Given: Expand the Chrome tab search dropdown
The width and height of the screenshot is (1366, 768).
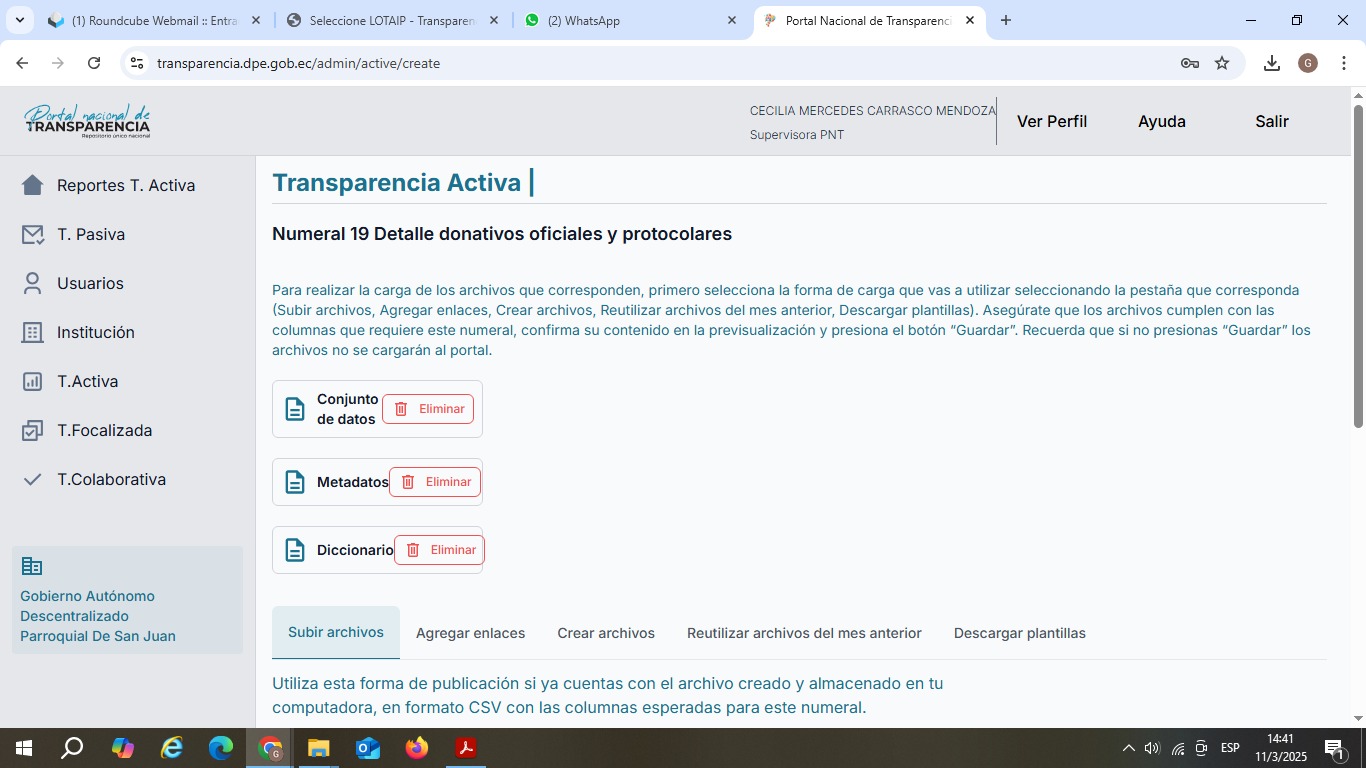Looking at the screenshot, I should [19, 20].
